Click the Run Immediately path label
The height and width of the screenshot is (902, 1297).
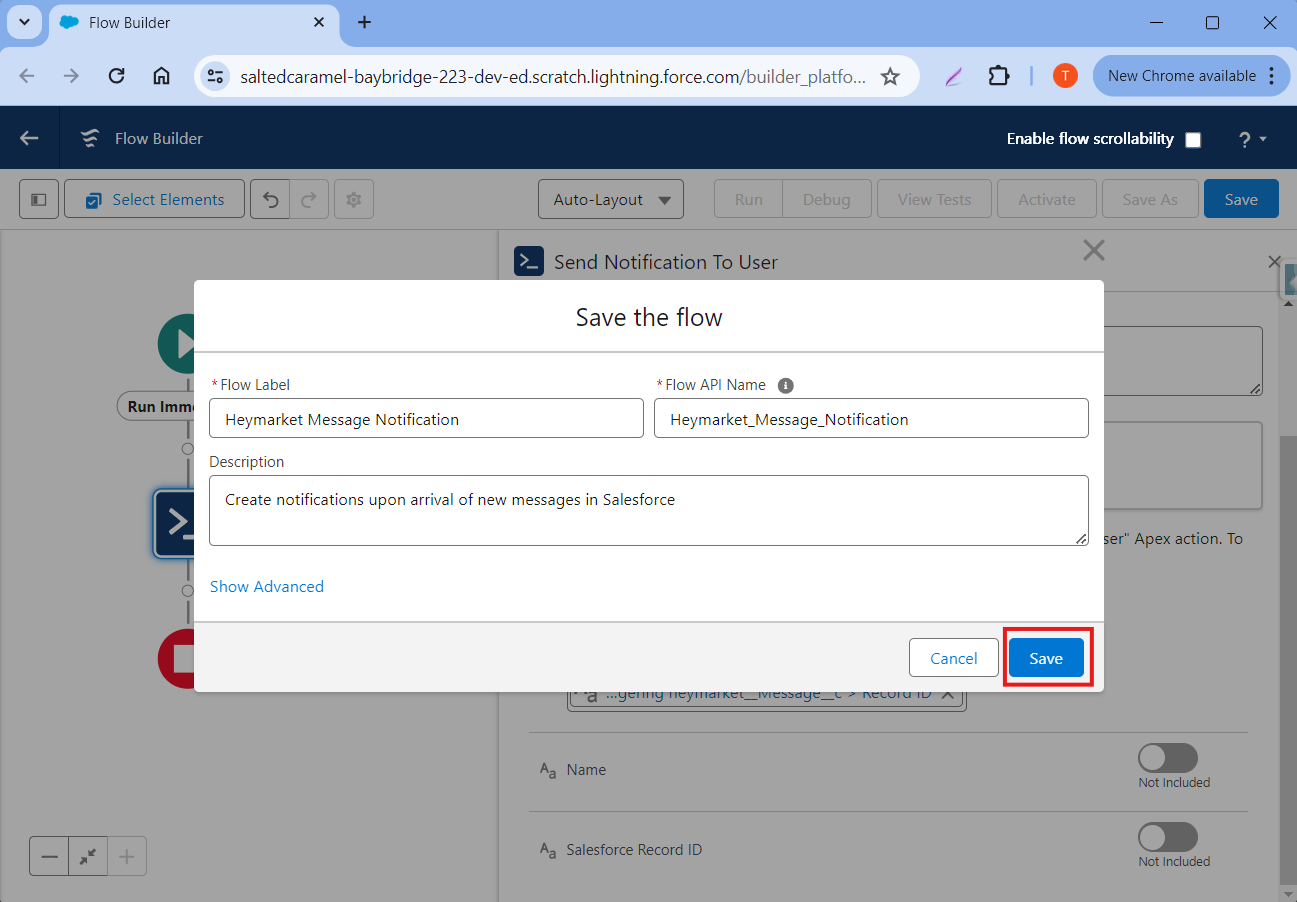[x=156, y=406]
